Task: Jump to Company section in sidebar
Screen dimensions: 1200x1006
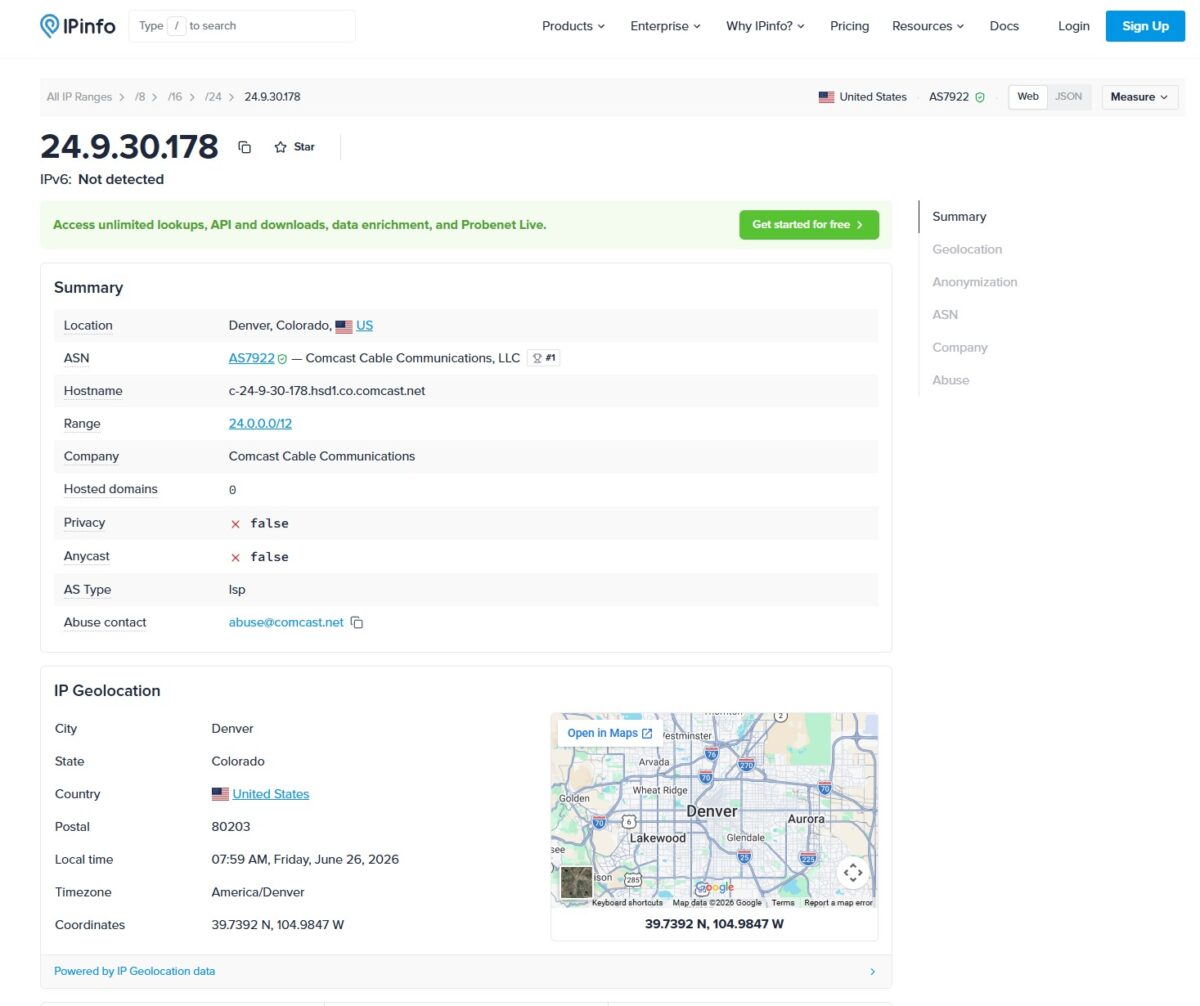Action: [960, 348]
